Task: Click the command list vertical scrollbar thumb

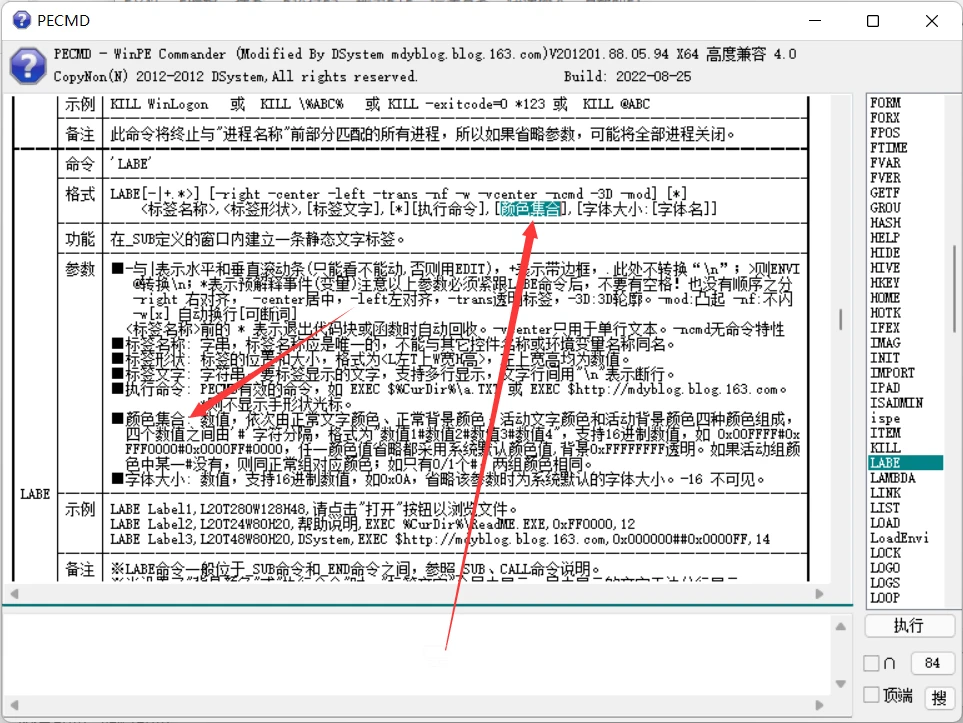Action: [954, 289]
